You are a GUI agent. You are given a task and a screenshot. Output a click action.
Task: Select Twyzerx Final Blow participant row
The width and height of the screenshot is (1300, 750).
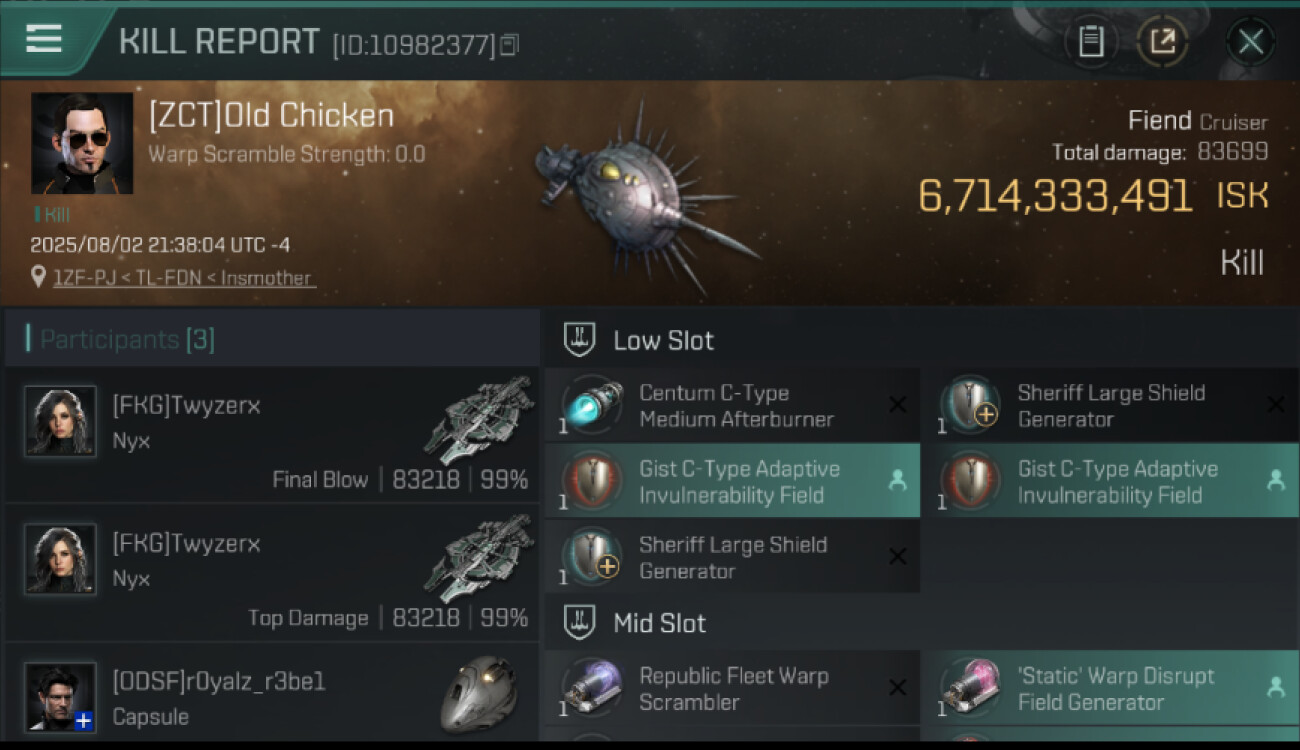pyautogui.click(x=272, y=435)
